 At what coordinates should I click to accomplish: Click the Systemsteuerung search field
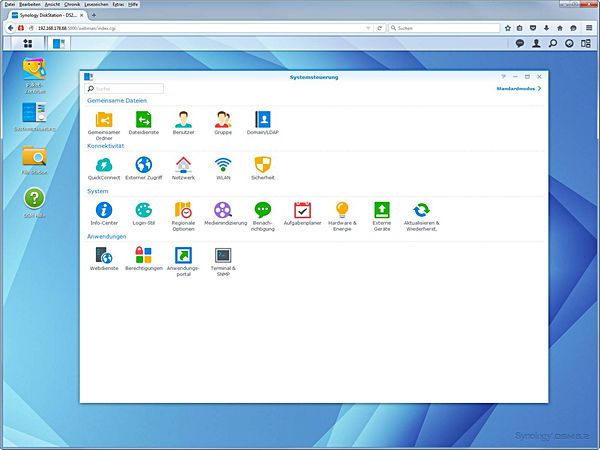pyautogui.click(x=124, y=88)
